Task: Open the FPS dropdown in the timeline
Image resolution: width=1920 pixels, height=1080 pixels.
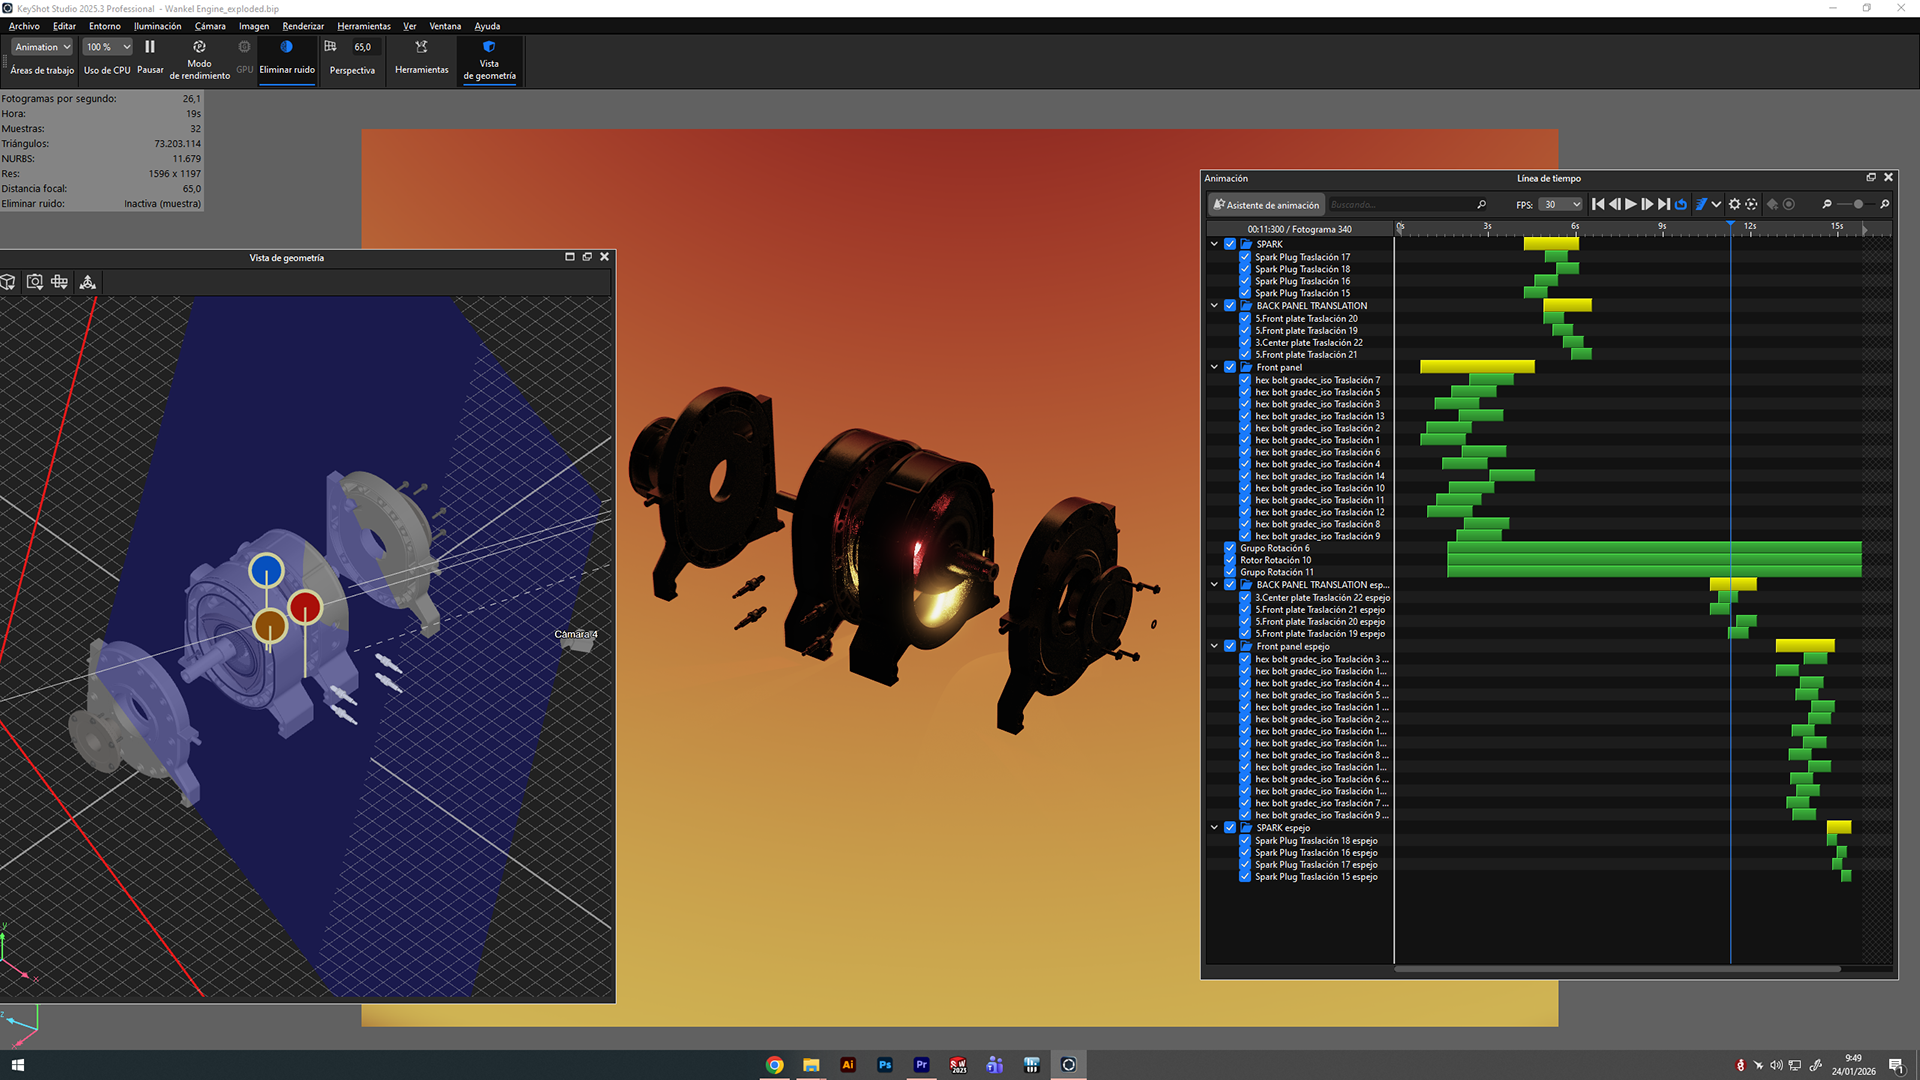Action: [x=1561, y=204]
